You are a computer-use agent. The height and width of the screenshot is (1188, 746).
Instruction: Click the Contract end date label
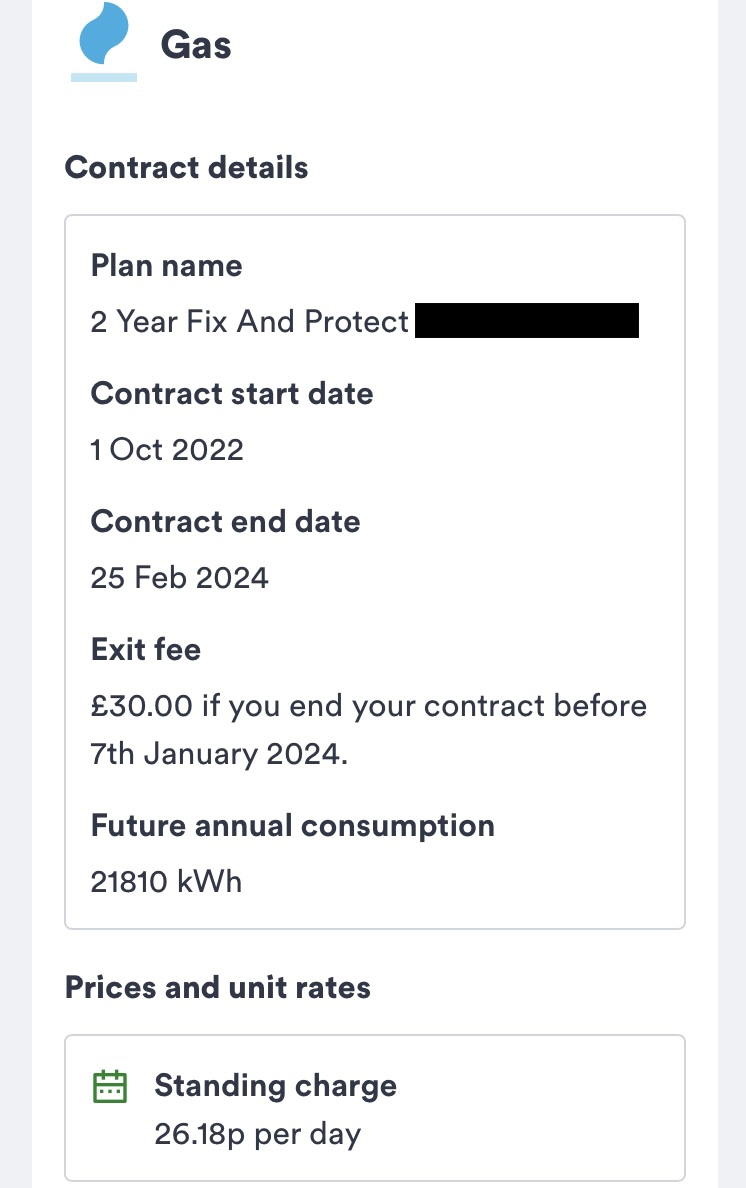pyautogui.click(x=225, y=521)
